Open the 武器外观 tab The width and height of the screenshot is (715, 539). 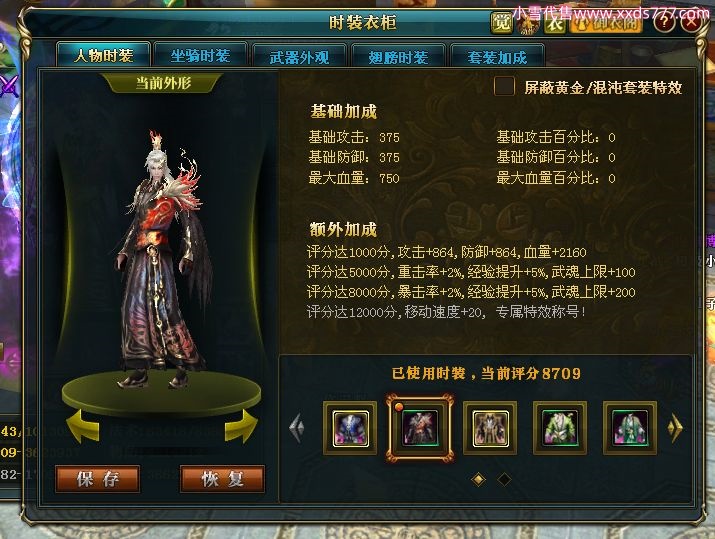(x=300, y=57)
